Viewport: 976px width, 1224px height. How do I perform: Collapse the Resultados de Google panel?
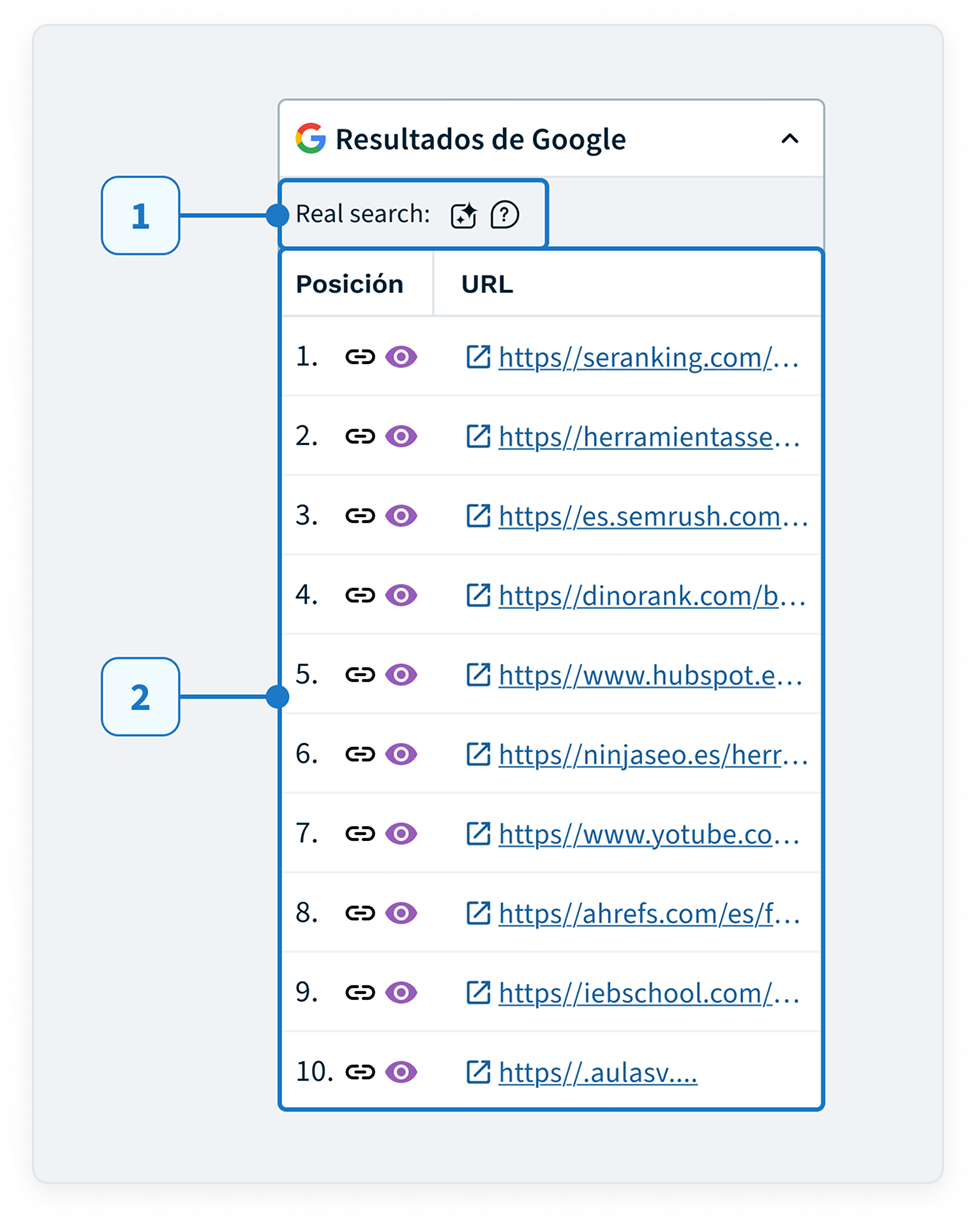(789, 139)
